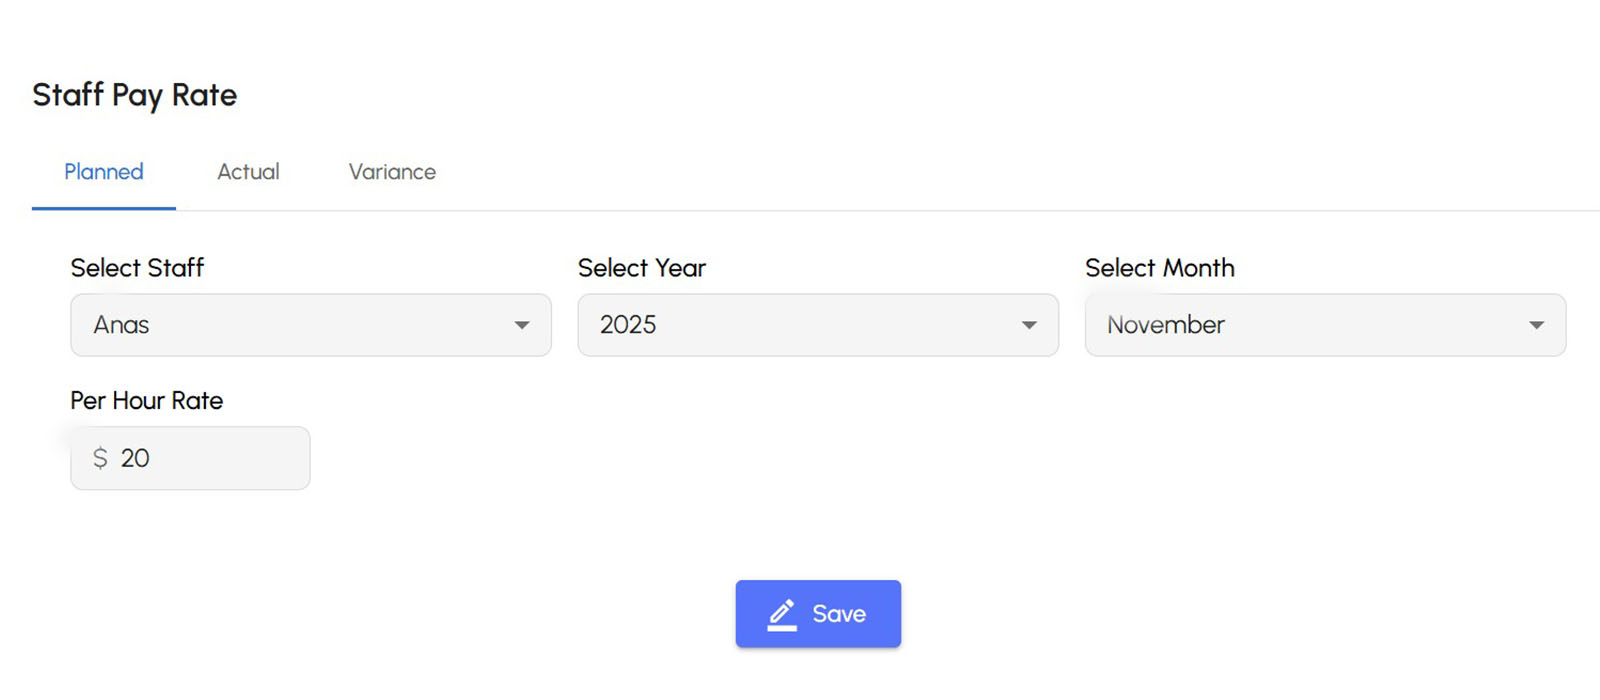Image resolution: width=1600 pixels, height=700 pixels.
Task: Click the Staff Pay Rate heading
Action: coord(134,95)
